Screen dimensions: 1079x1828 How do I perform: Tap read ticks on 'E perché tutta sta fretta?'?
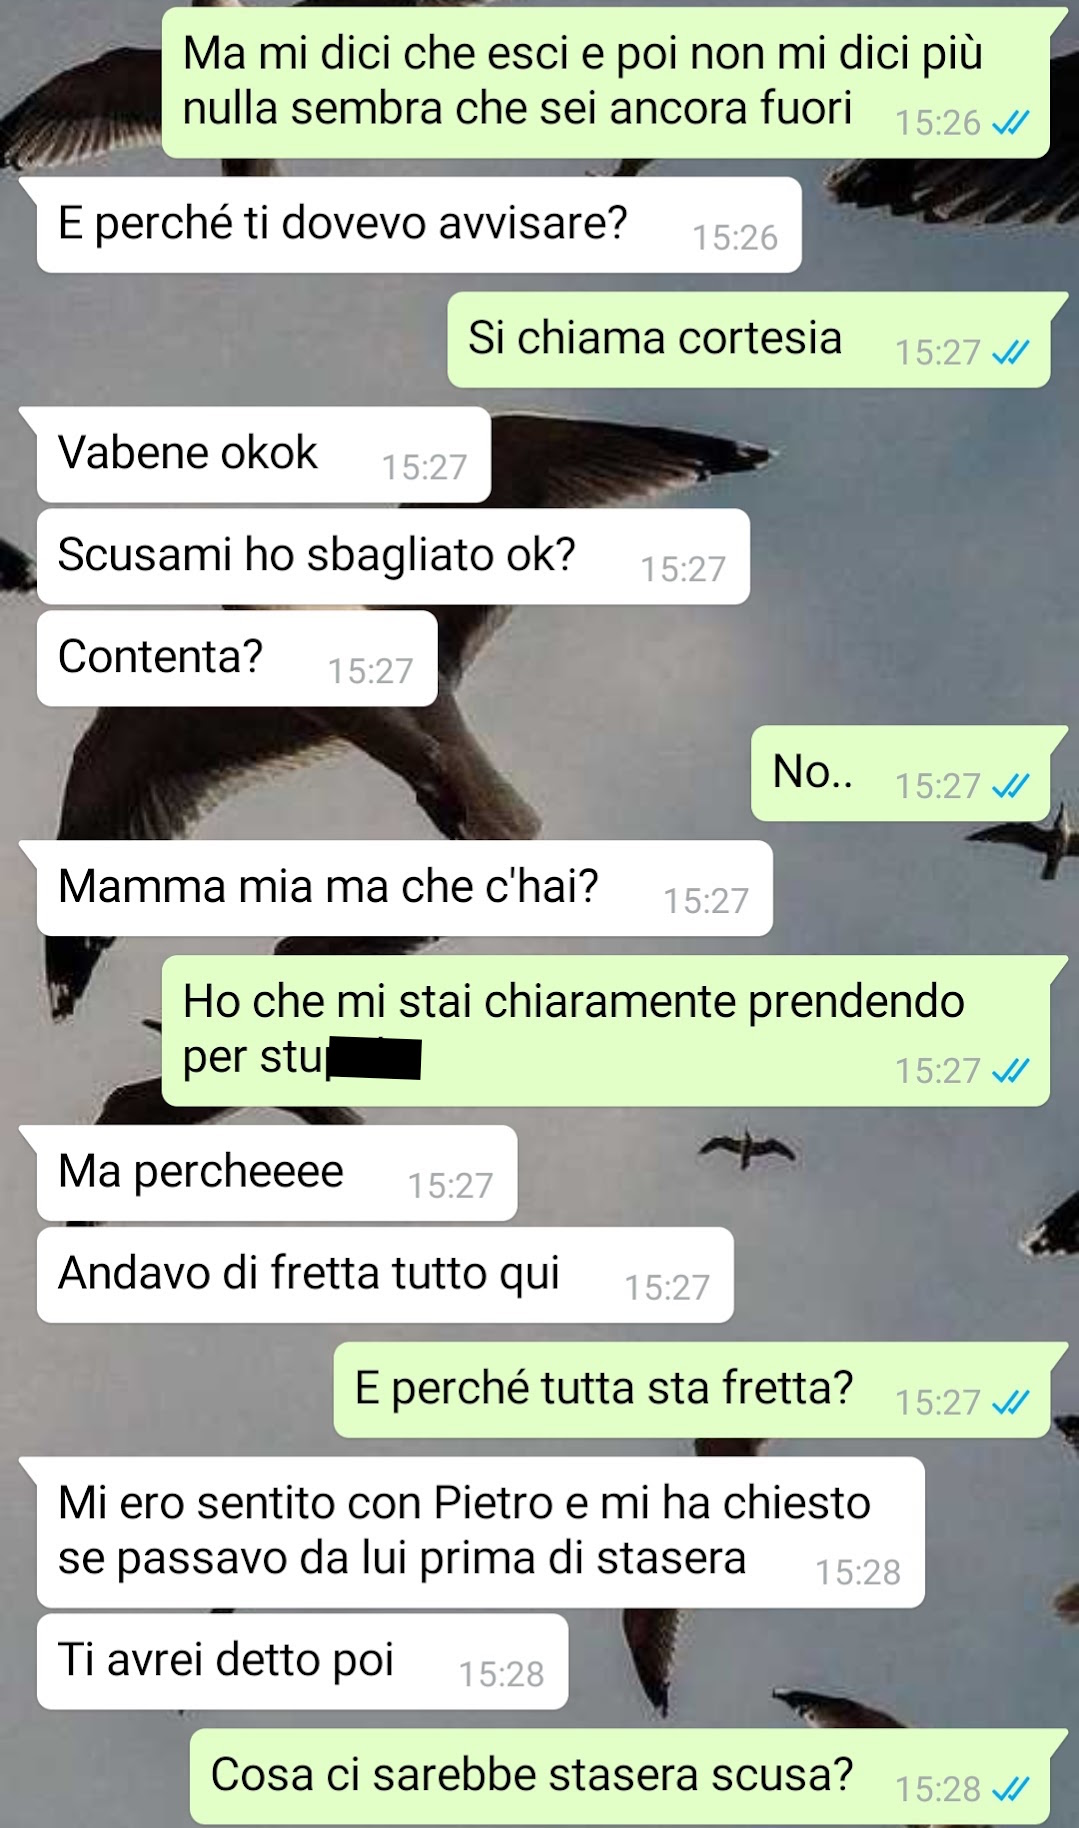coord(1010,1403)
